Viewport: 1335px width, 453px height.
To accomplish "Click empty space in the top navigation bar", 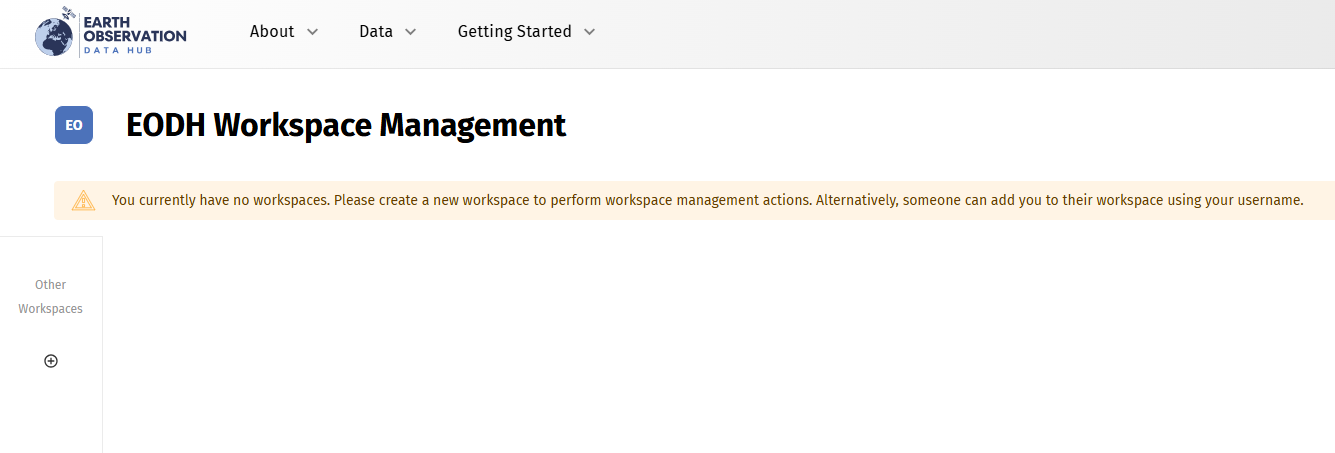I will pyautogui.click(x=950, y=33).
